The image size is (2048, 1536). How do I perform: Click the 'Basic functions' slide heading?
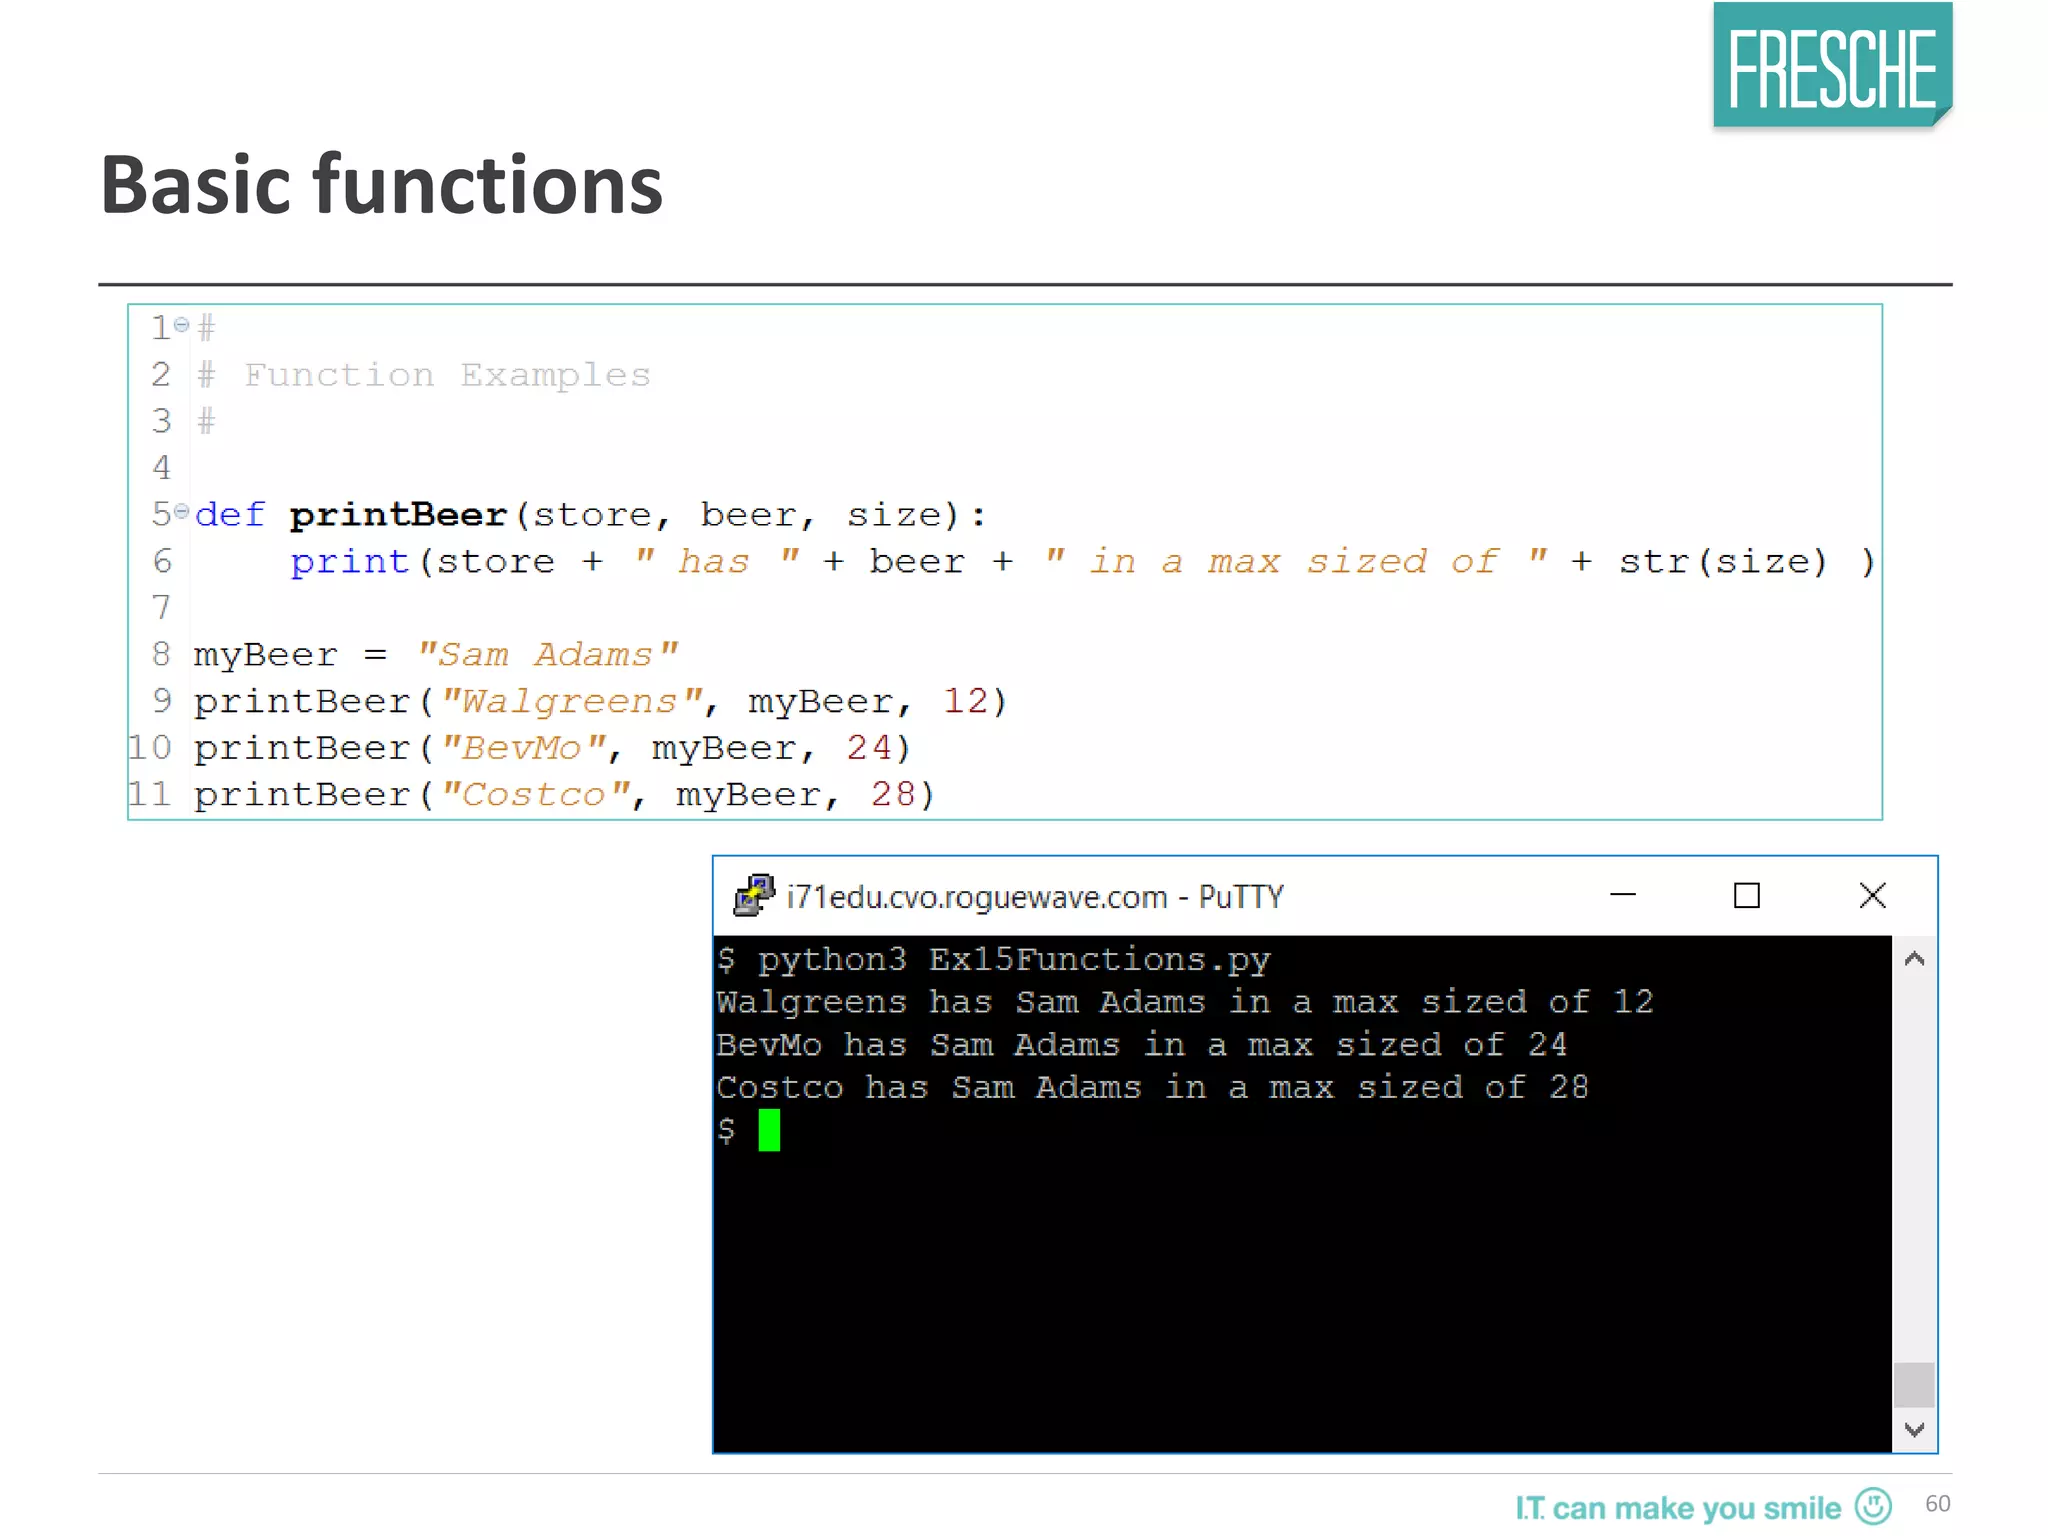point(381,185)
